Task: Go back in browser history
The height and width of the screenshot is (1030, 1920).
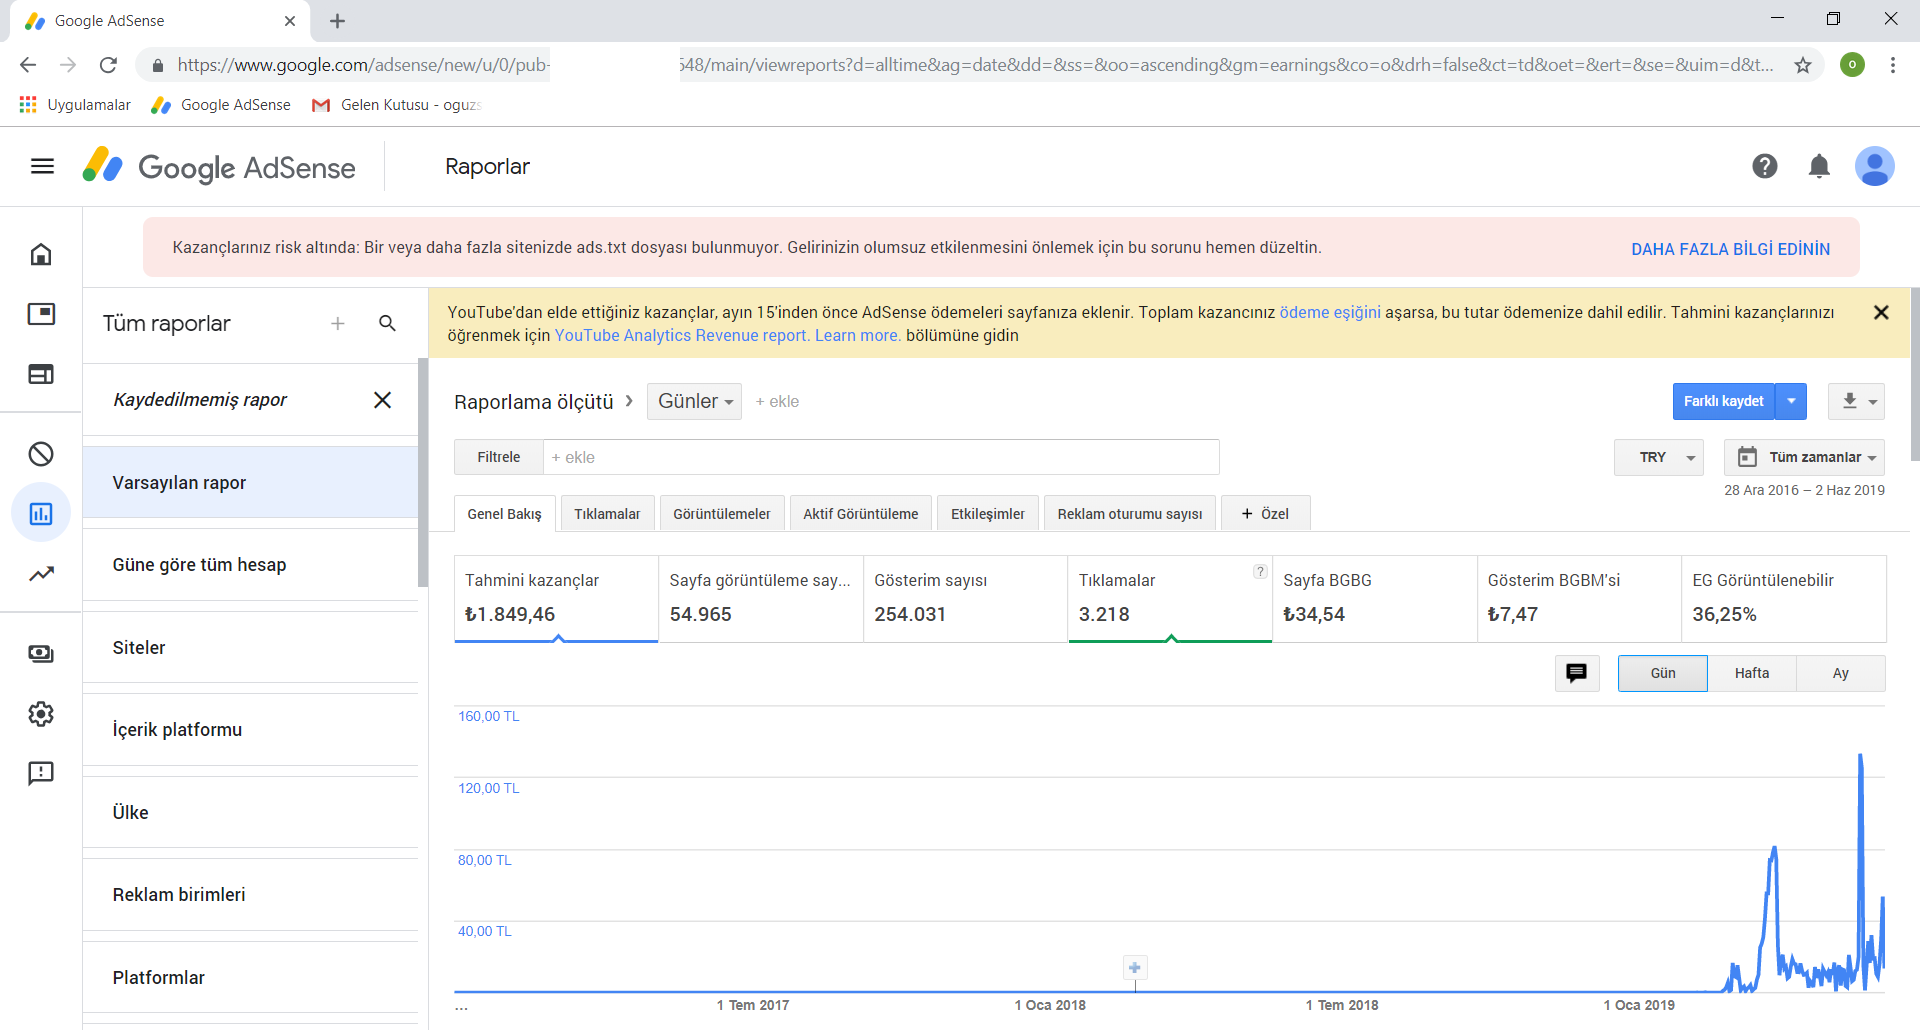Action: [28, 65]
